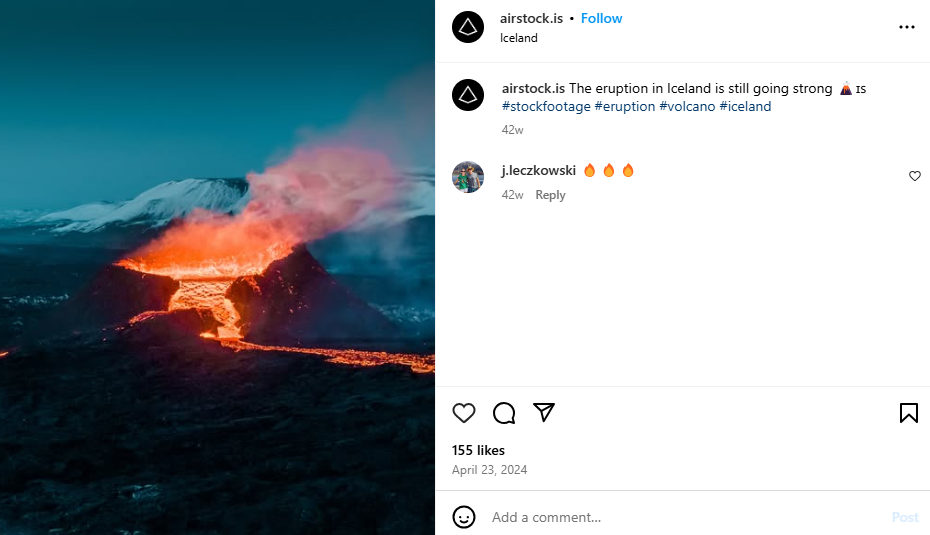Click airstock.is header profile avatar
The width and height of the screenshot is (930, 535).
pyautogui.click(x=468, y=27)
